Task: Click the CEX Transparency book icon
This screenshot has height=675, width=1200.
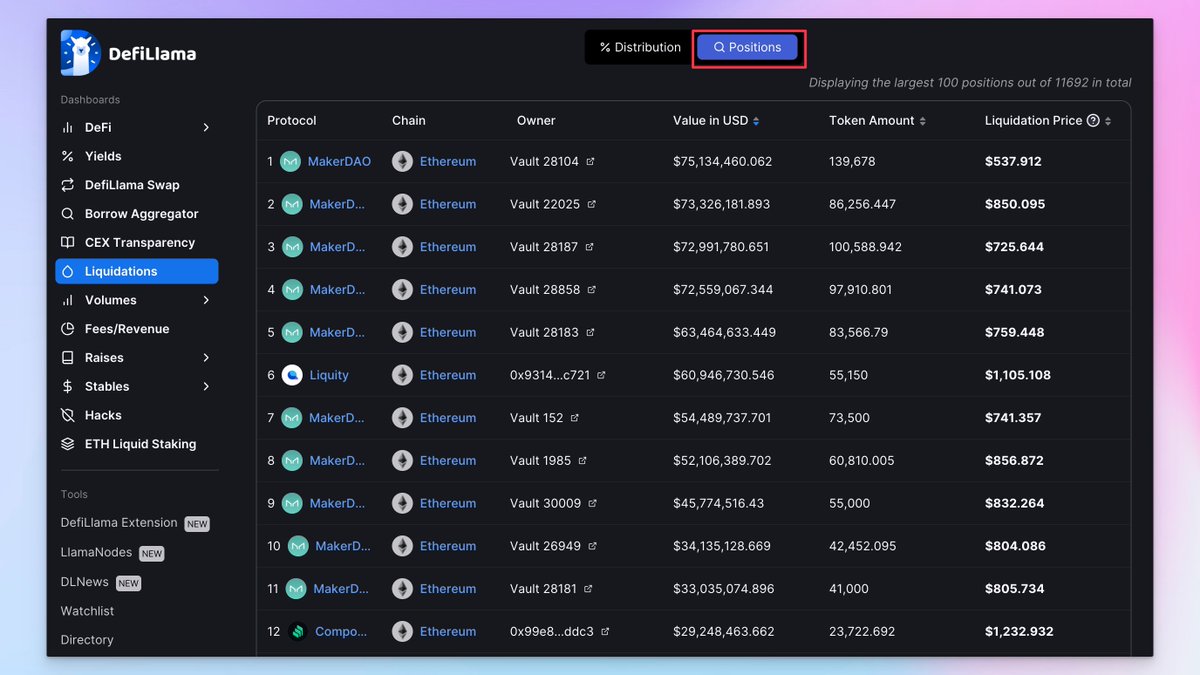Action: coord(68,243)
